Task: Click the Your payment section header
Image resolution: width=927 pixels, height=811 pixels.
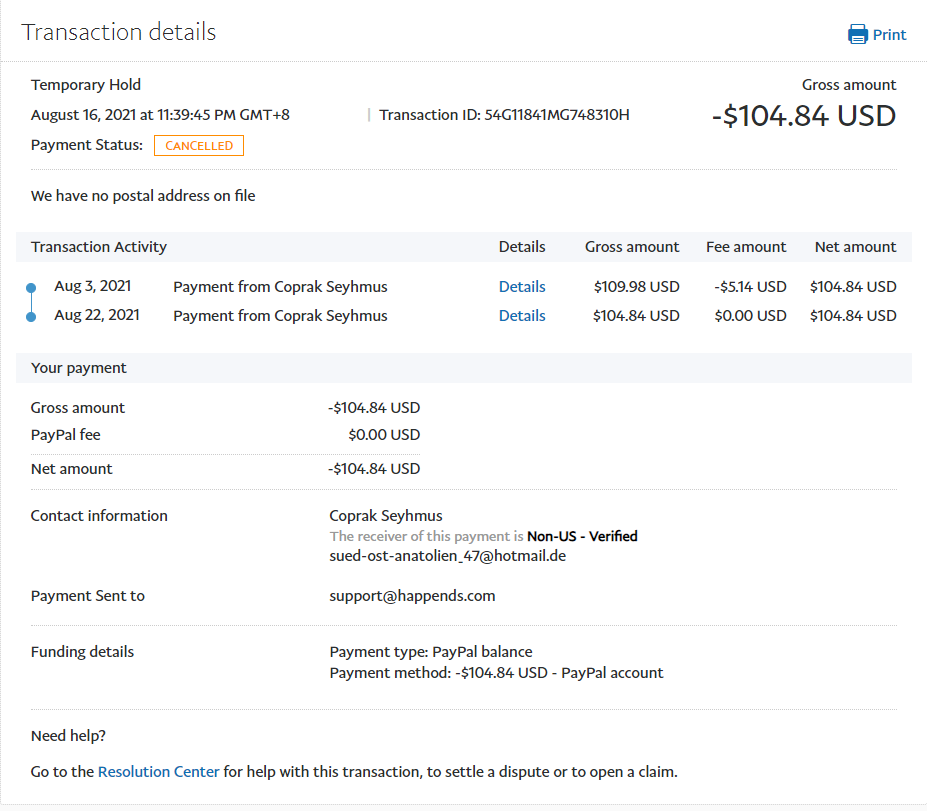Action: [79, 368]
